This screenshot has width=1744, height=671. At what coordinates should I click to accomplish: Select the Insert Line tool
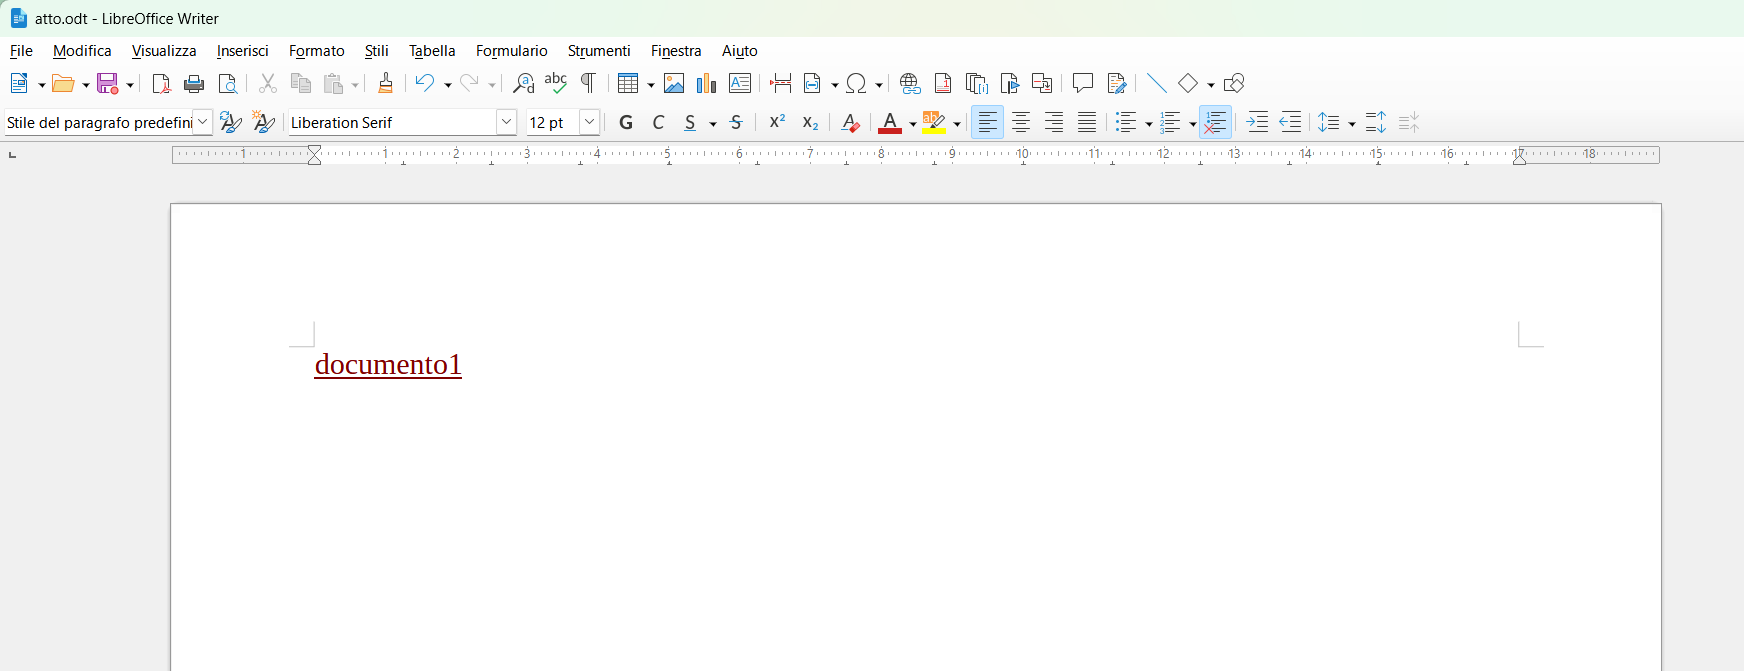(x=1156, y=84)
